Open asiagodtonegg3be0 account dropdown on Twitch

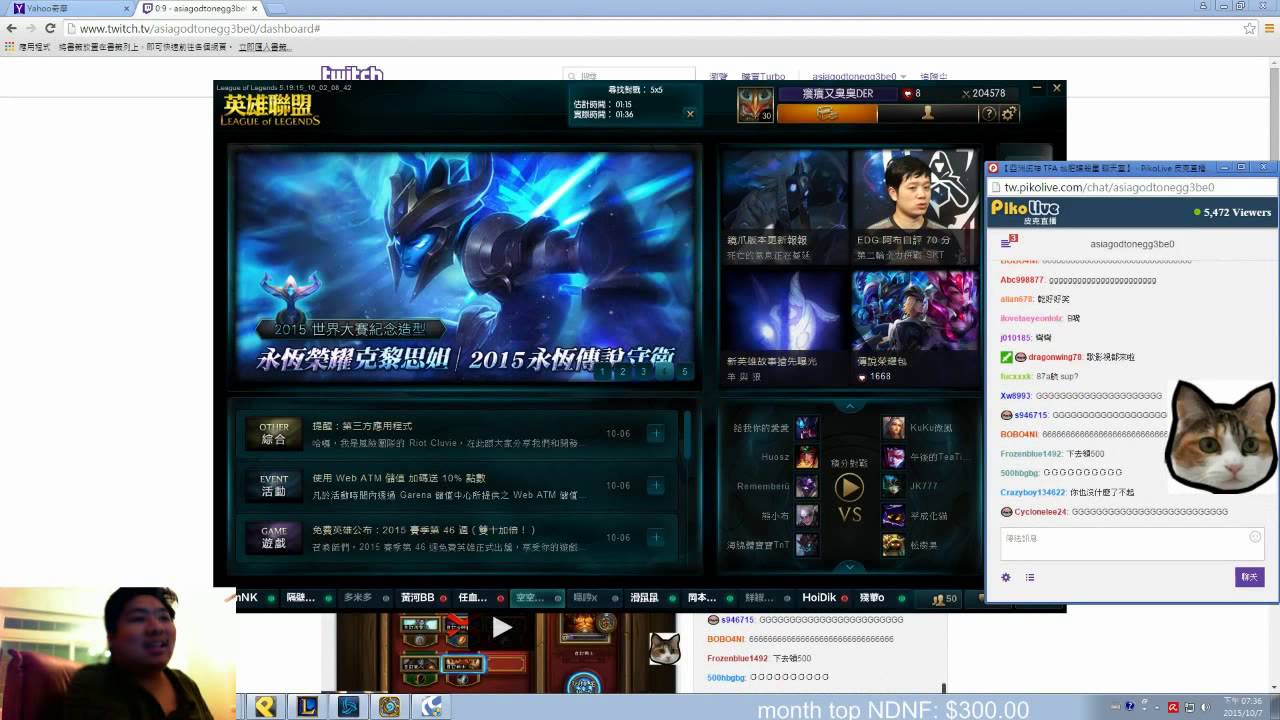[859, 77]
